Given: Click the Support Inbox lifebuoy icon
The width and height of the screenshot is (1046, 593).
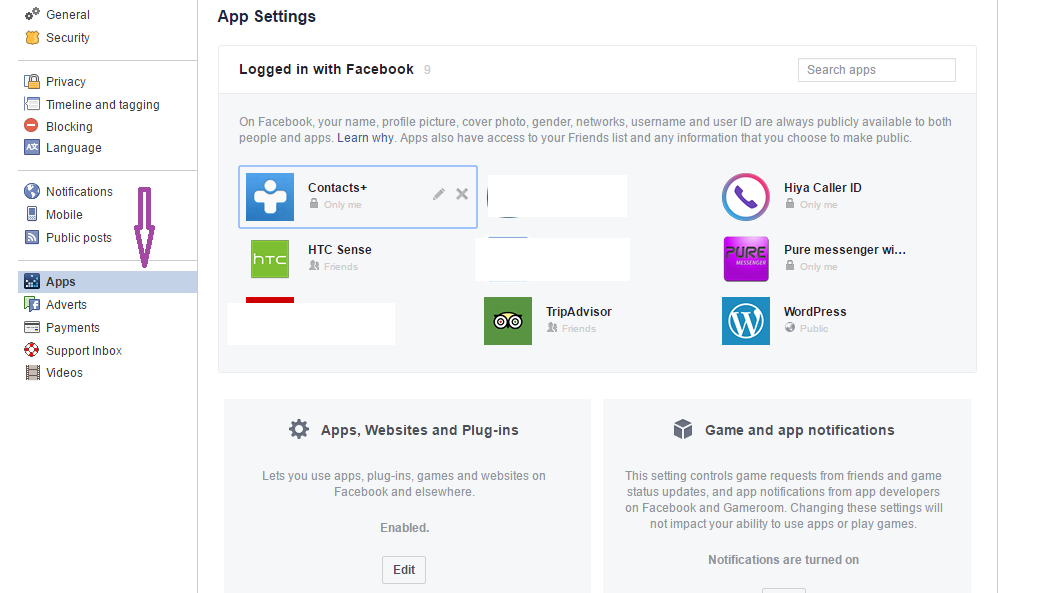Looking at the screenshot, I should (x=31, y=350).
